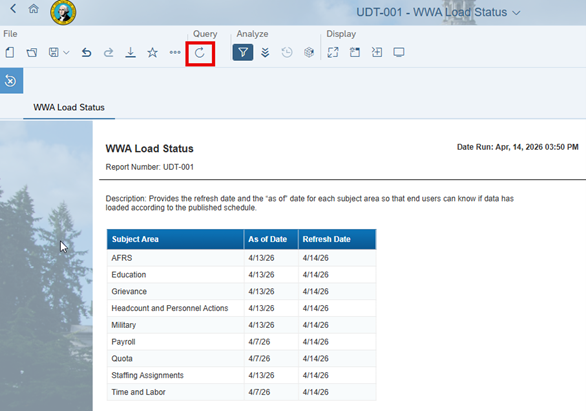
Task: Export the report with the download icon
Action: click(x=130, y=52)
